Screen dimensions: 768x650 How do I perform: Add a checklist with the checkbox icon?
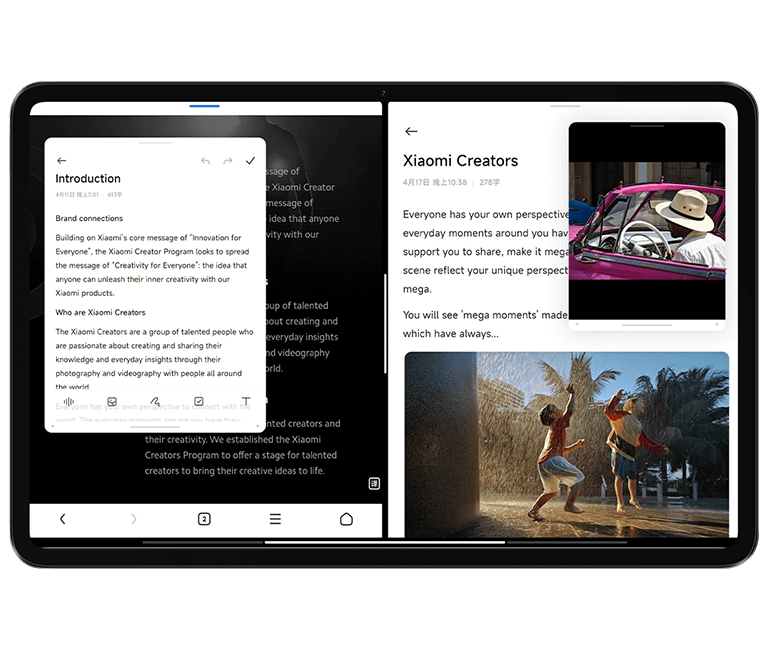pyautogui.click(x=199, y=401)
